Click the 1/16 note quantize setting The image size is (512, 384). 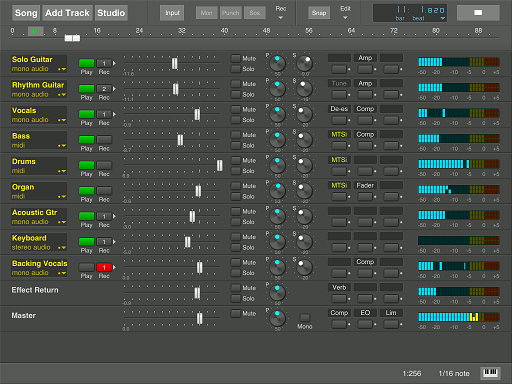(x=454, y=374)
